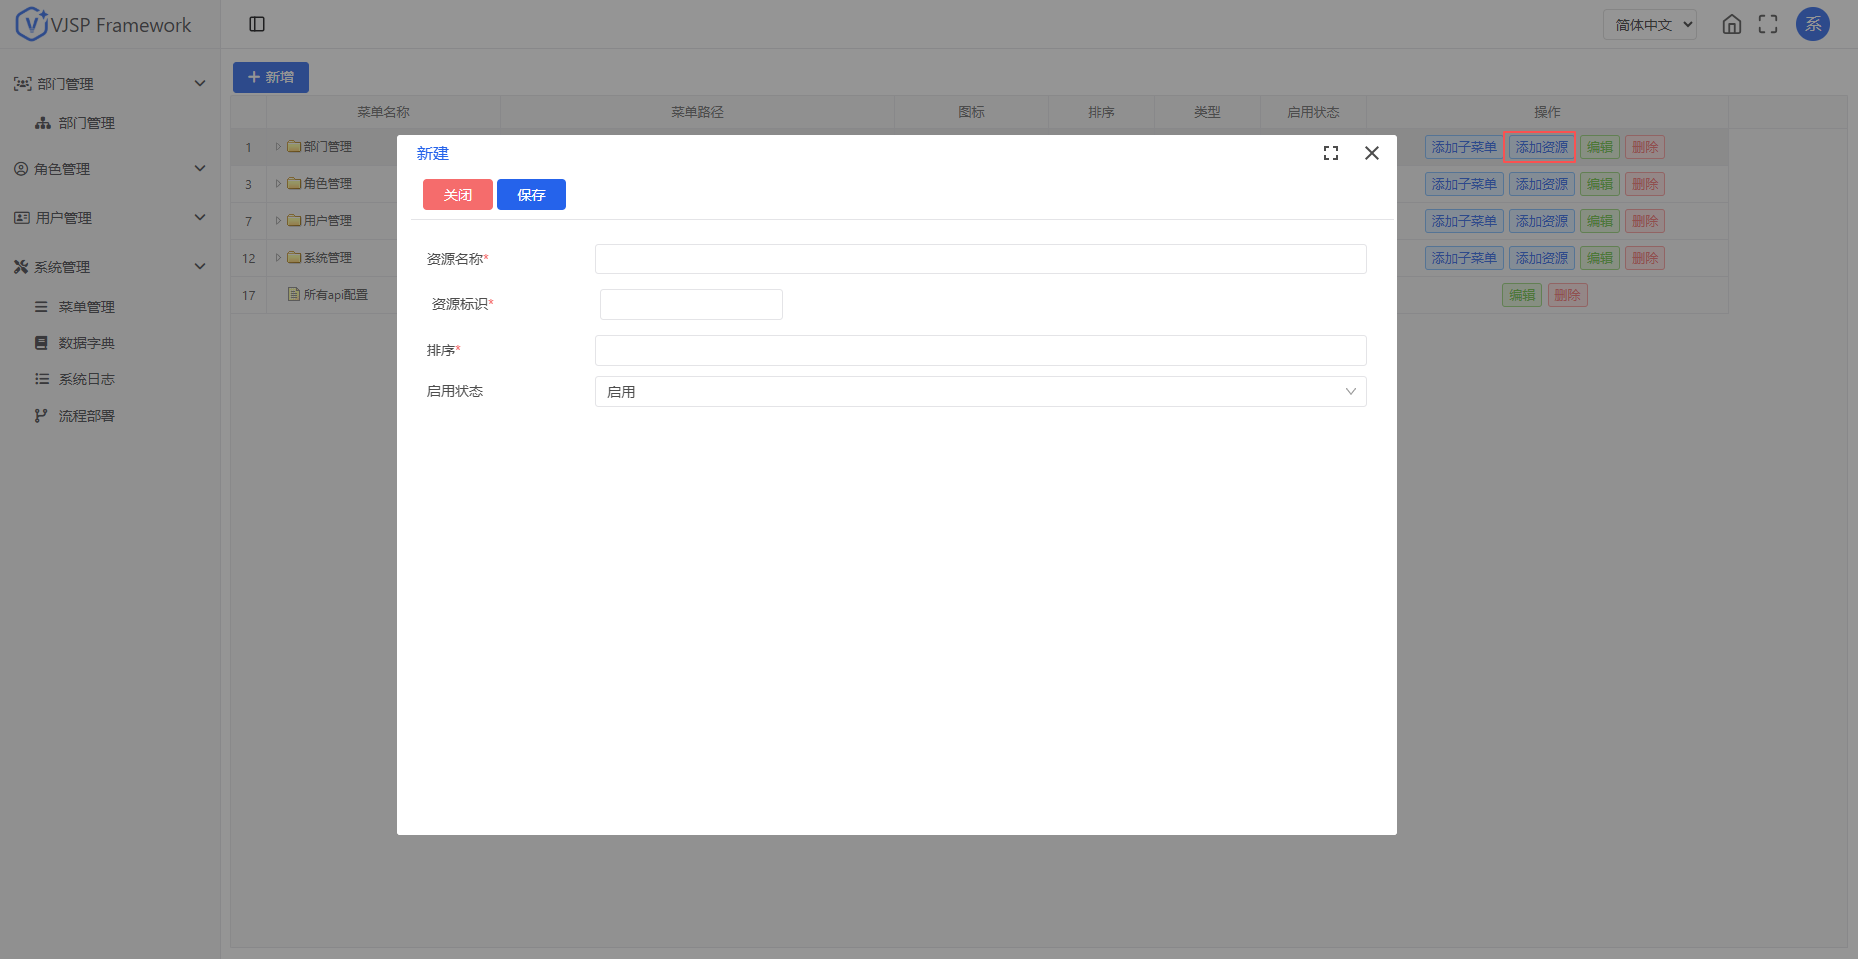Click the VJSP Framework logo
Viewport: 1858px width, 959px height.
click(104, 24)
